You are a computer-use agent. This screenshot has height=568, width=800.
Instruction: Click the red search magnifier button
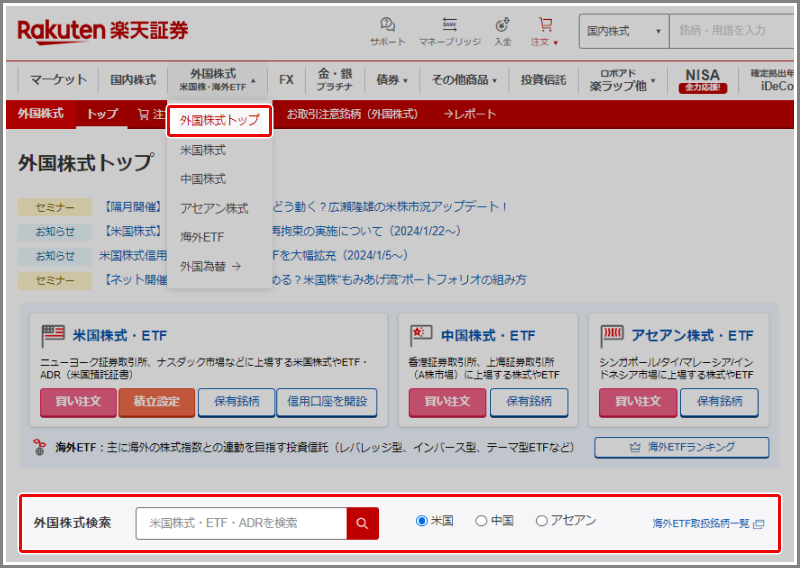[x=362, y=523]
